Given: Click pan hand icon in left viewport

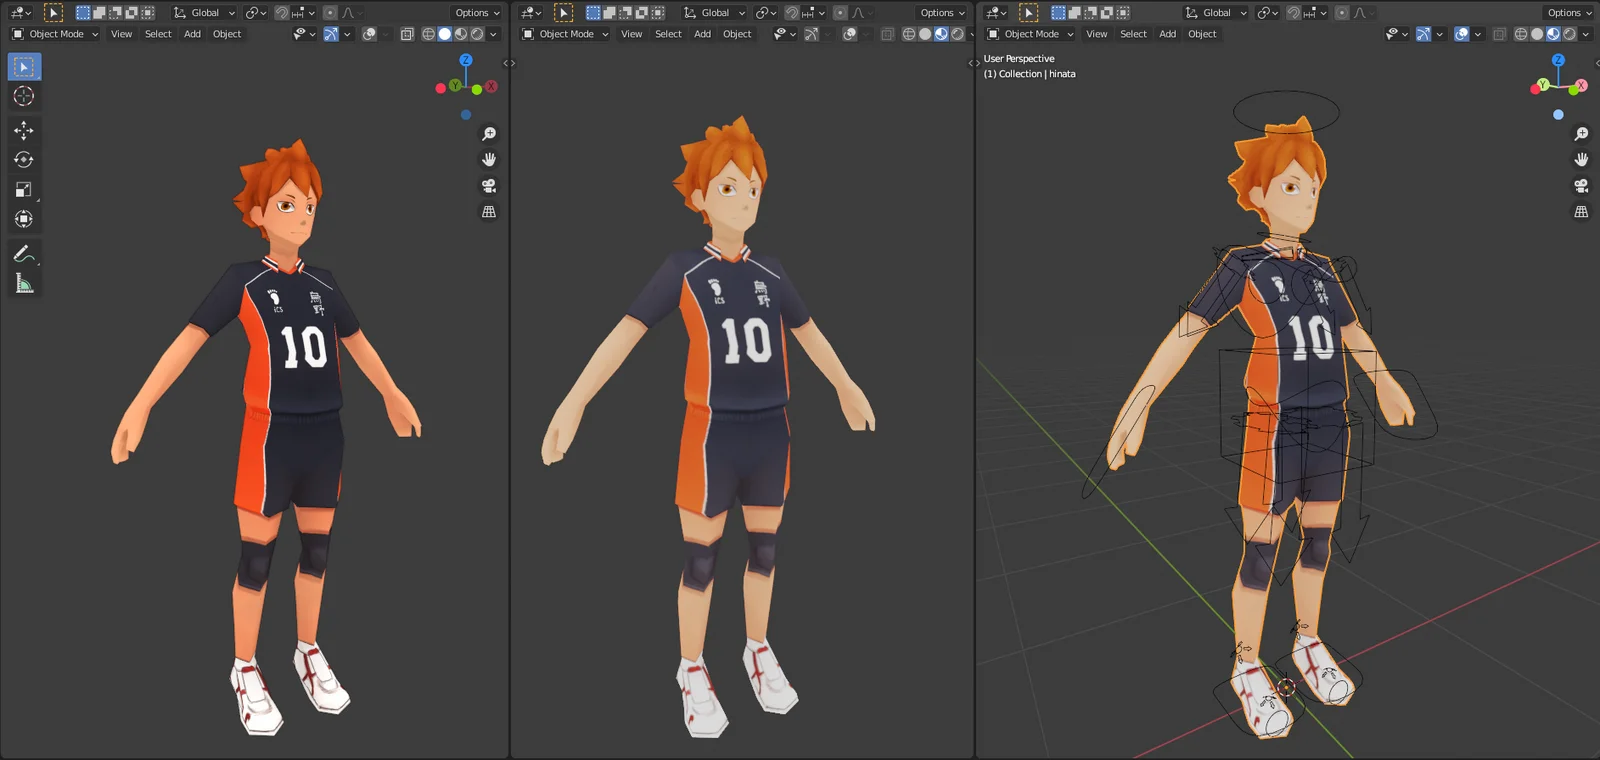Looking at the screenshot, I should [x=489, y=160].
